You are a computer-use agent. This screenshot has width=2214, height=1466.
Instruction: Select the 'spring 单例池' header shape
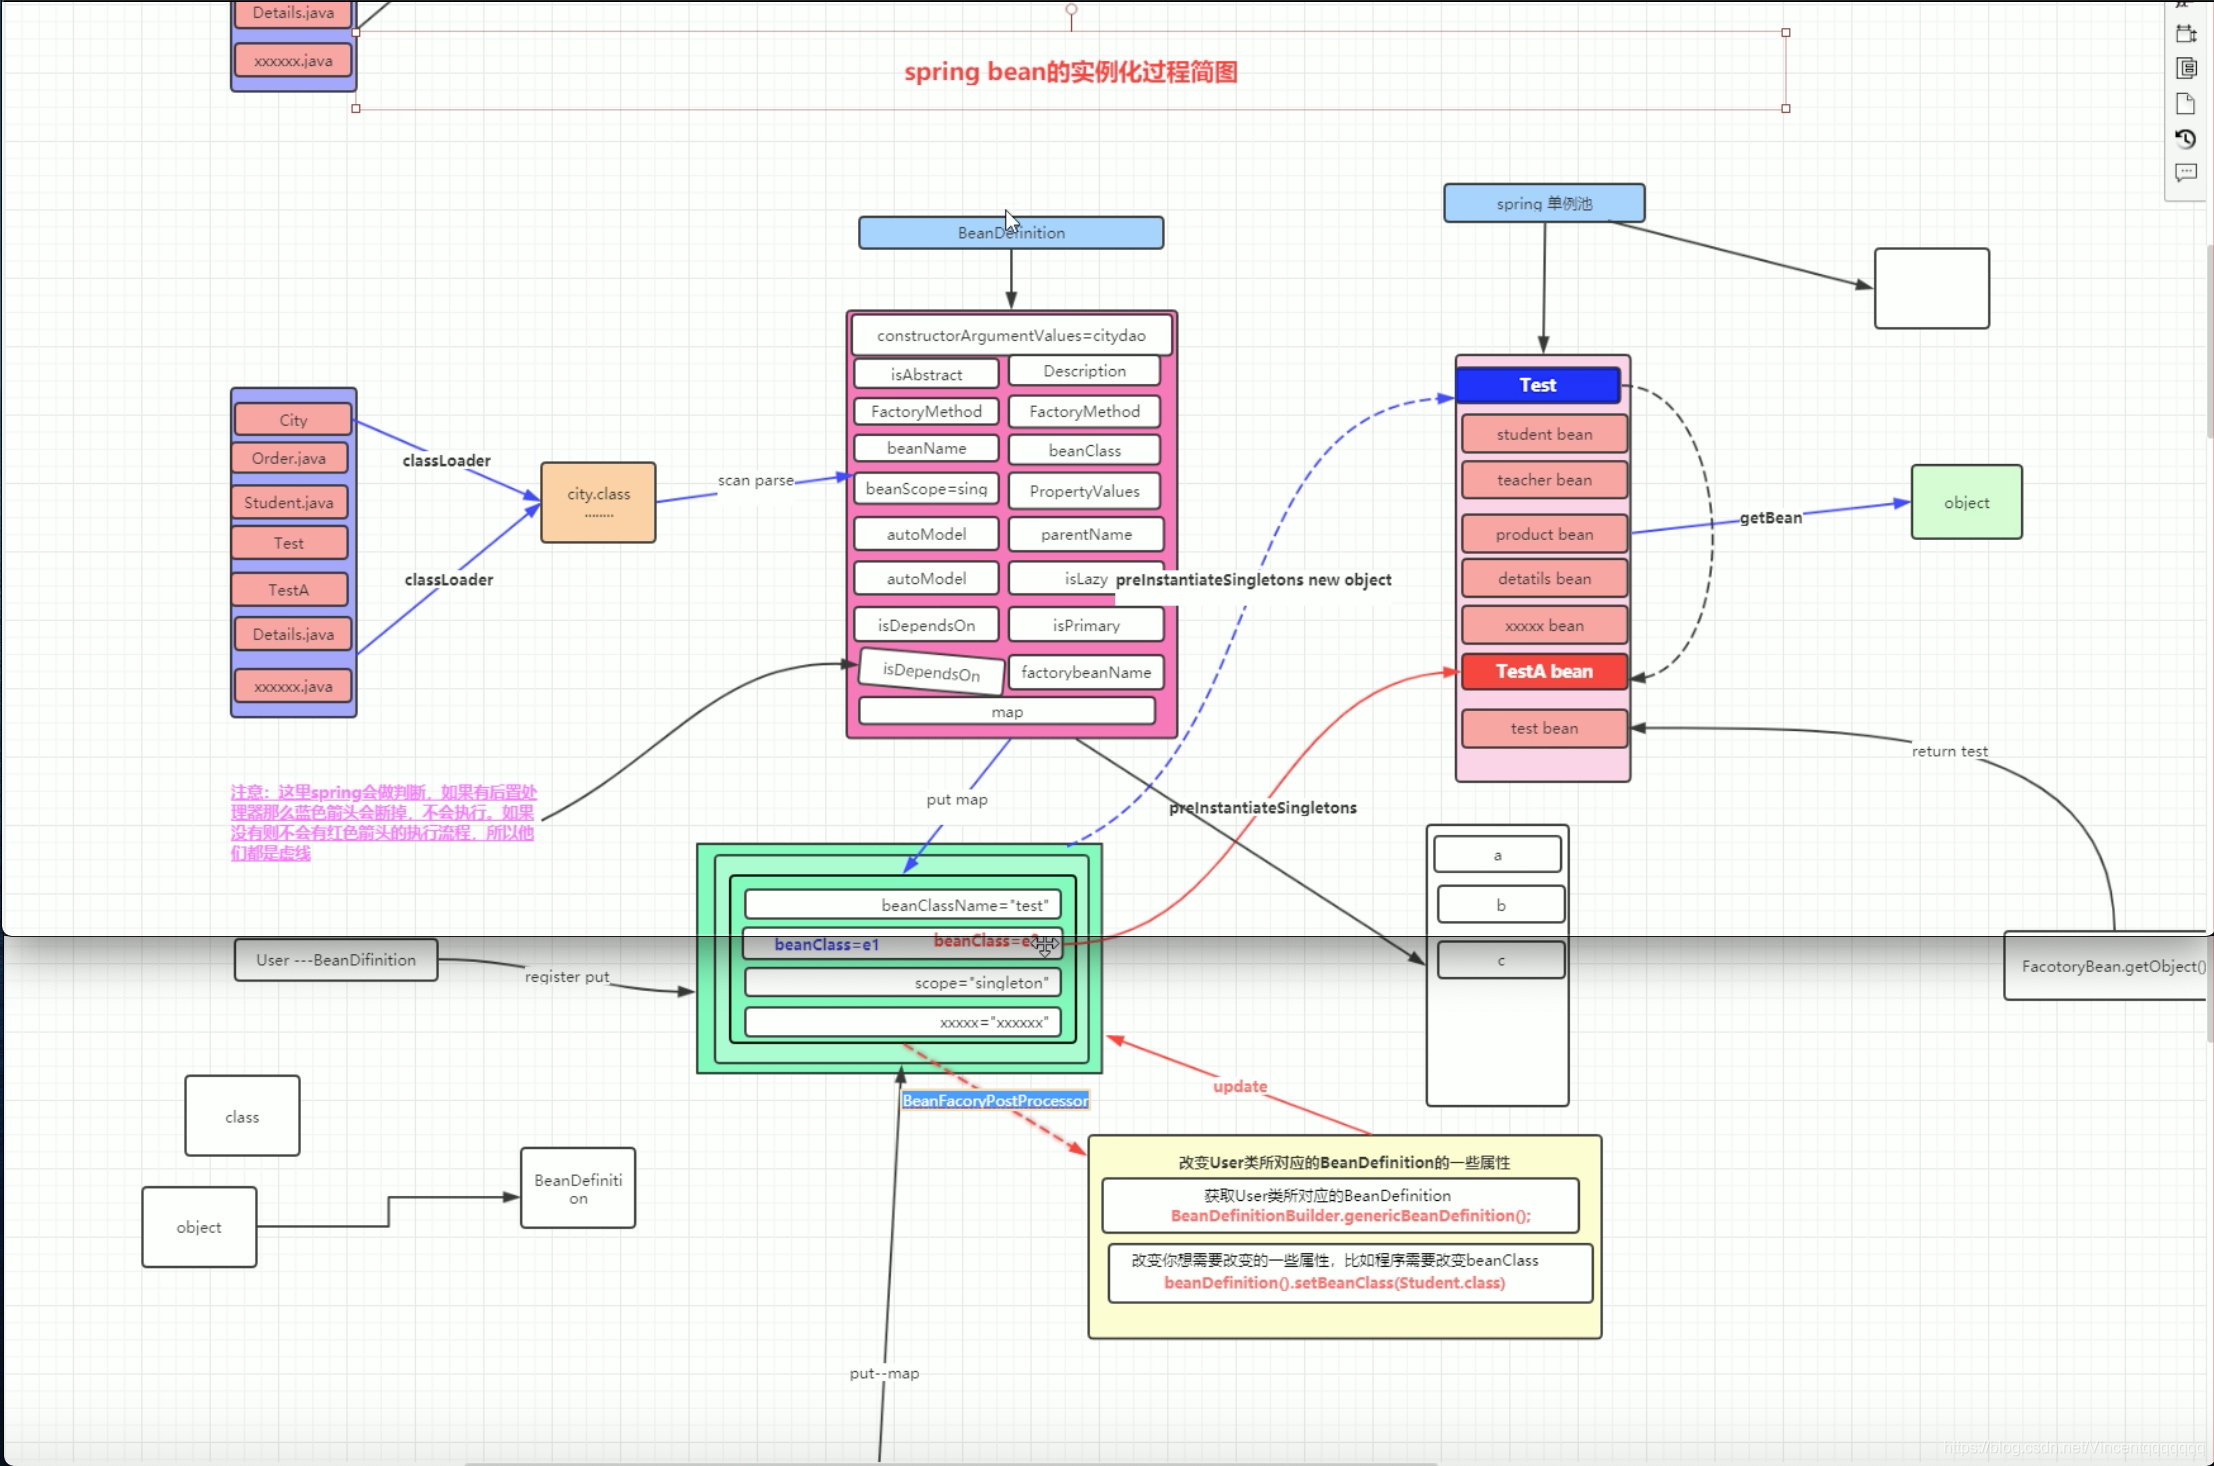pyautogui.click(x=1544, y=203)
